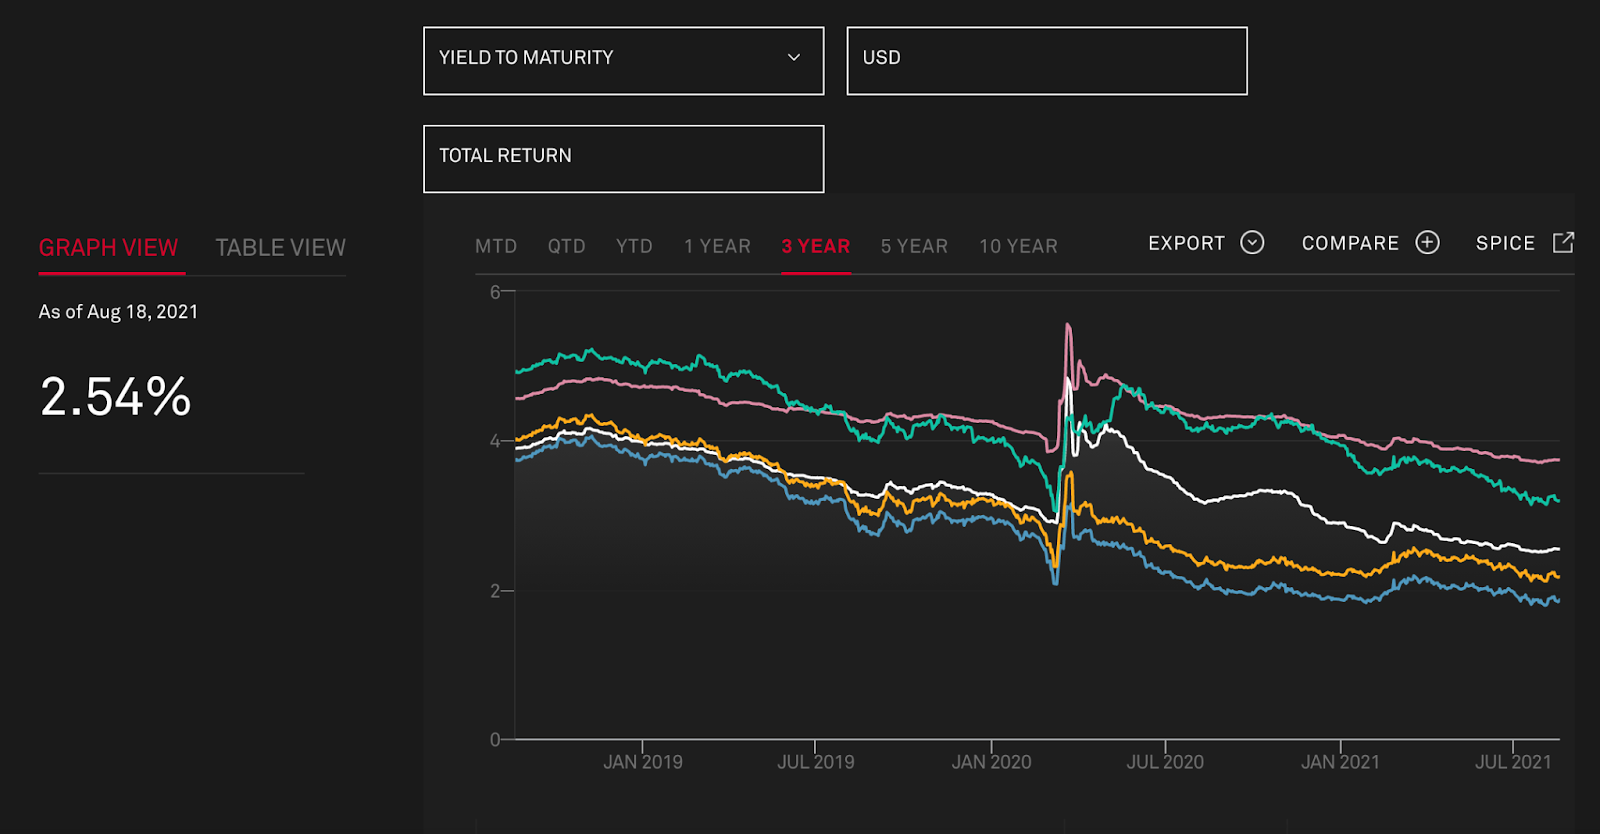This screenshot has width=1600, height=834.
Task: Click the 2.54% yield value
Action: point(116,397)
